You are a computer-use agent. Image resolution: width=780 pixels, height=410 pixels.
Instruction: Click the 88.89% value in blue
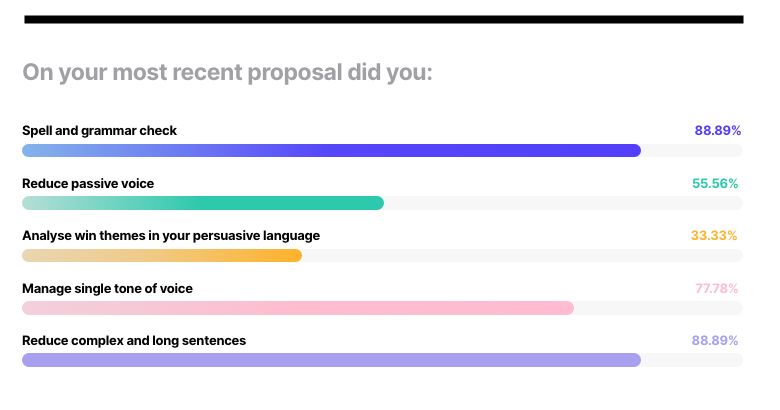point(717,130)
